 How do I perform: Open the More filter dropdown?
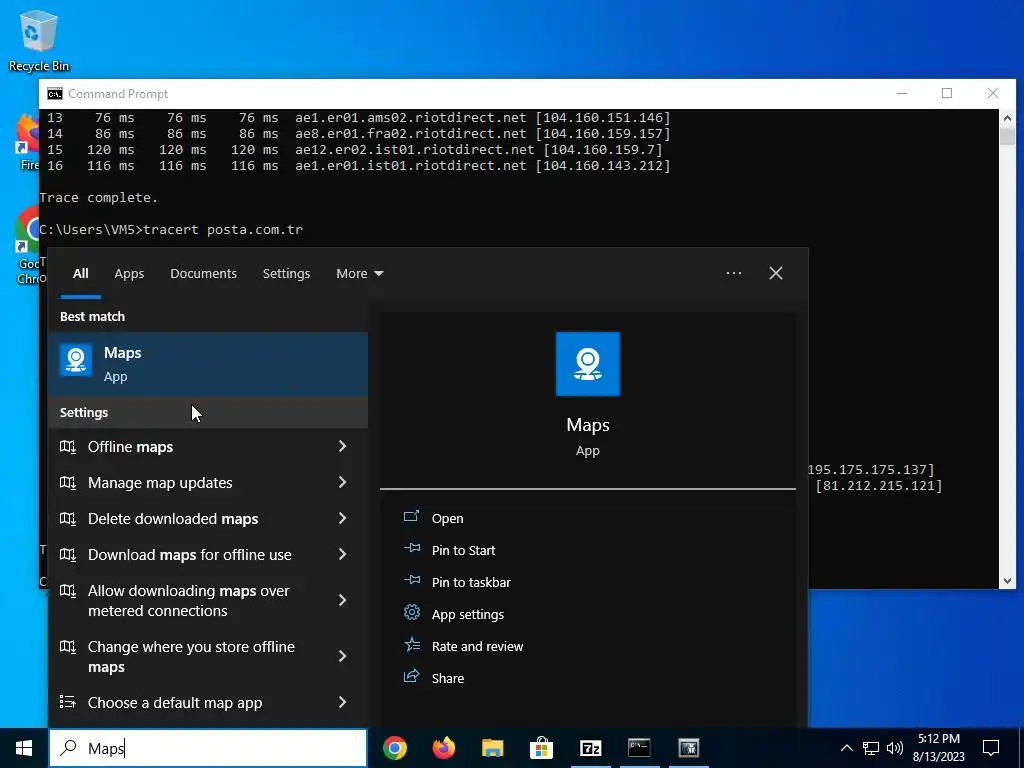click(x=359, y=274)
